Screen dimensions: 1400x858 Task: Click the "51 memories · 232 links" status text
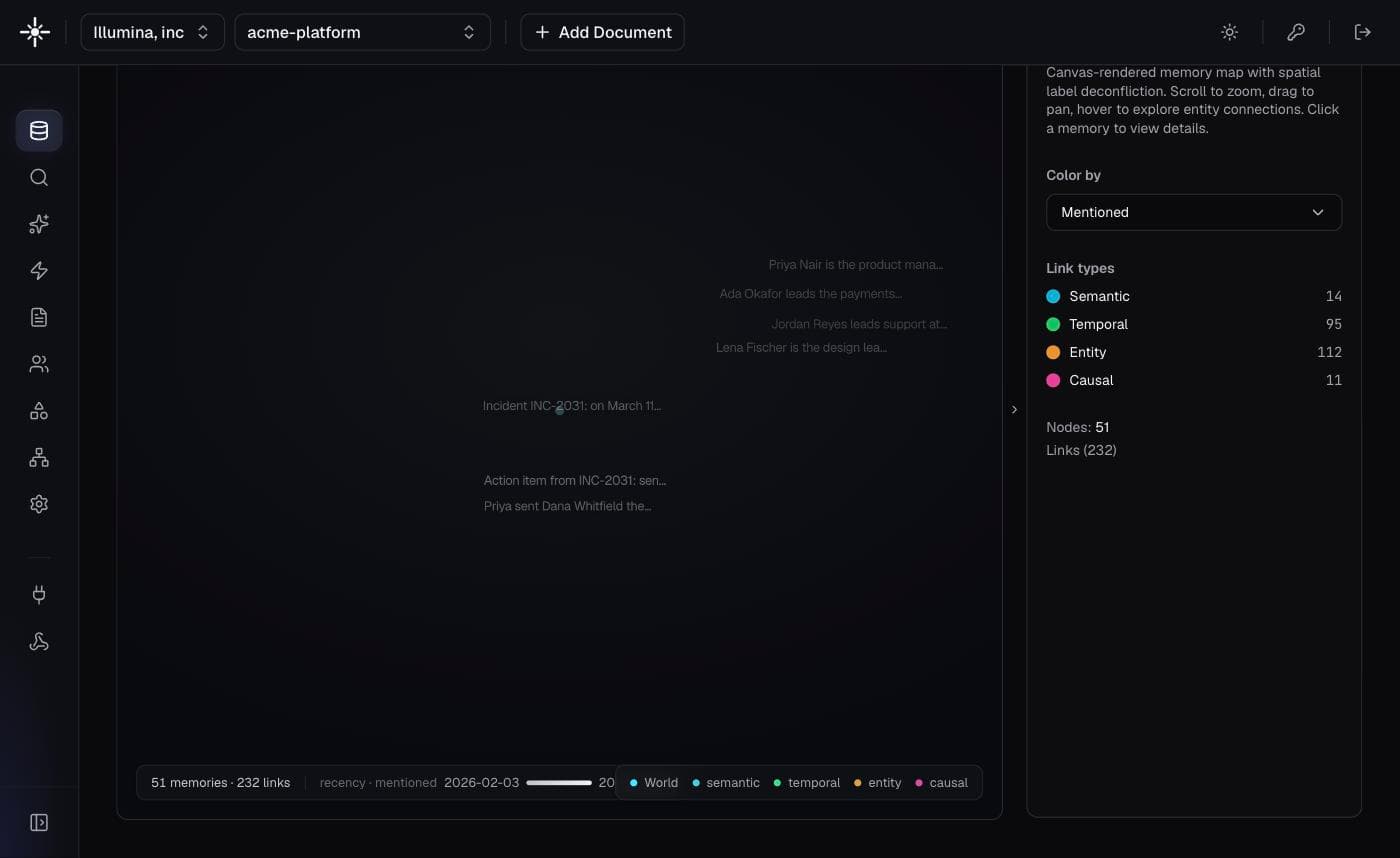coord(220,783)
